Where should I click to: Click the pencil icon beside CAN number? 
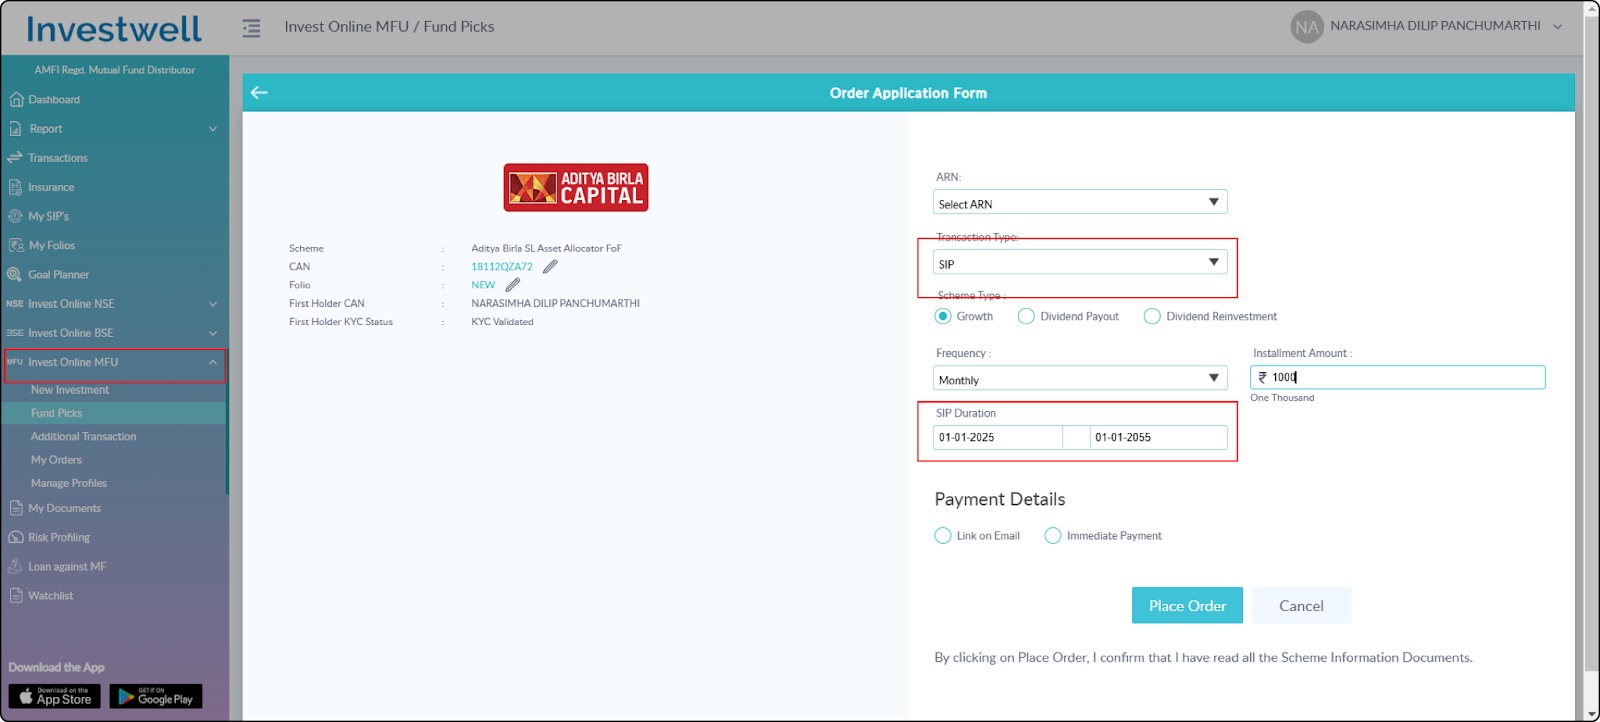click(550, 266)
